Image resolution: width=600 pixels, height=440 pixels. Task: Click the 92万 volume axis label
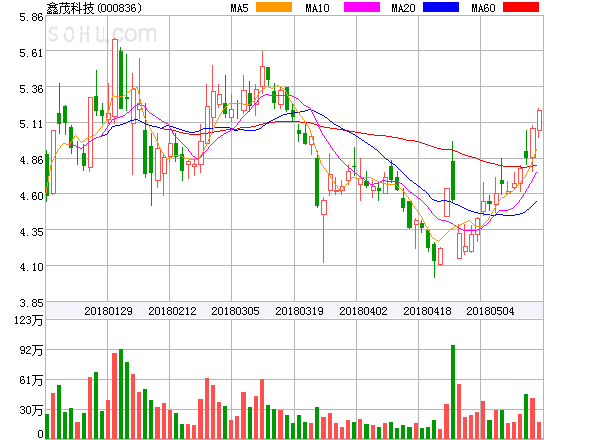(x=31, y=350)
